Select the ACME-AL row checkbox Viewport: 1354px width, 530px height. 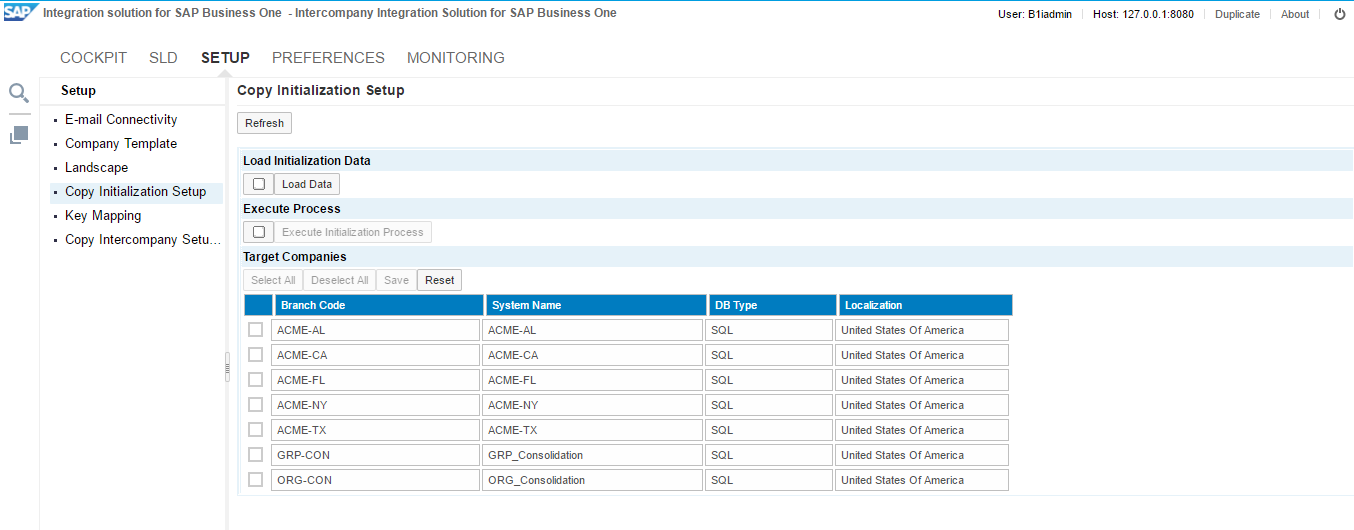pyautogui.click(x=256, y=330)
